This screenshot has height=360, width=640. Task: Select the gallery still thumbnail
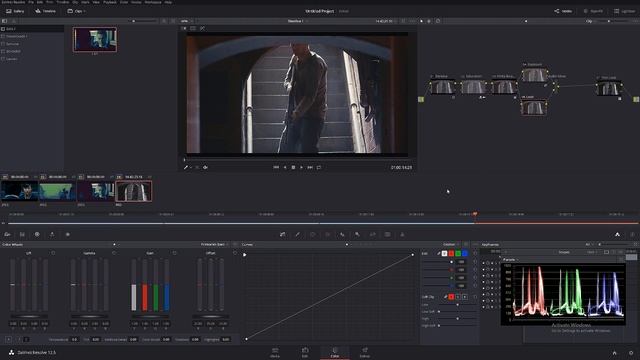coord(95,40)
